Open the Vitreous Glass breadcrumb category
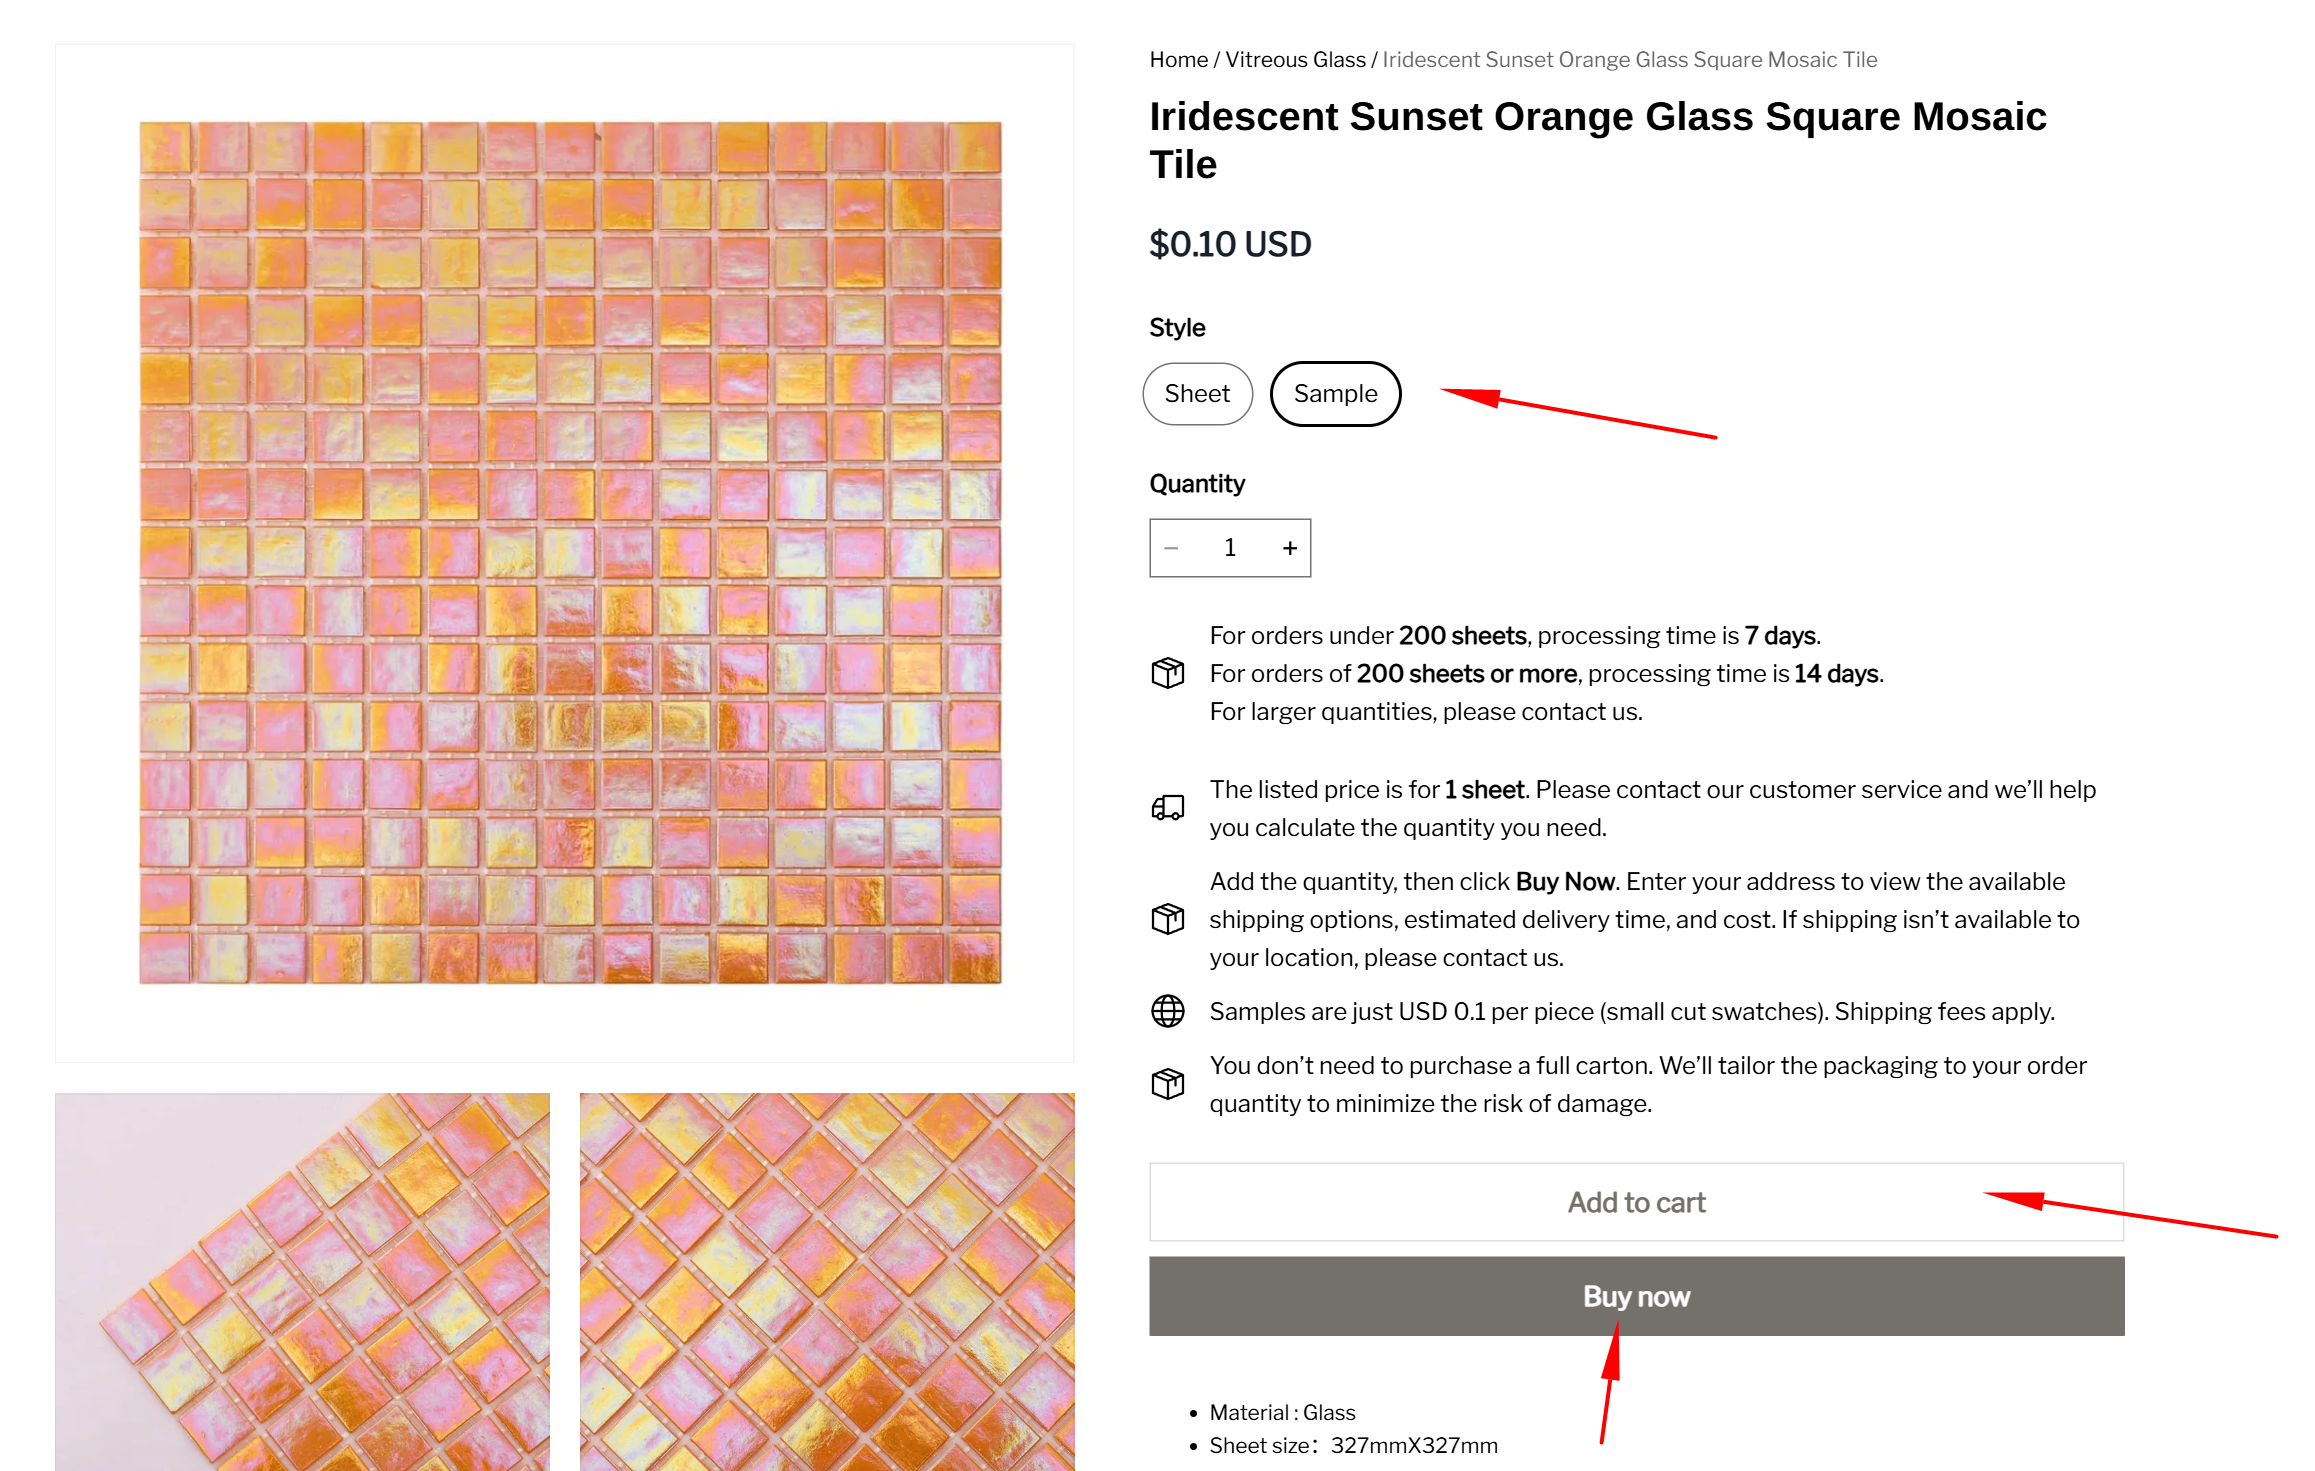Image resolution: width=2315 pixels, height=1471 pixels. [x=1295, y=60]
